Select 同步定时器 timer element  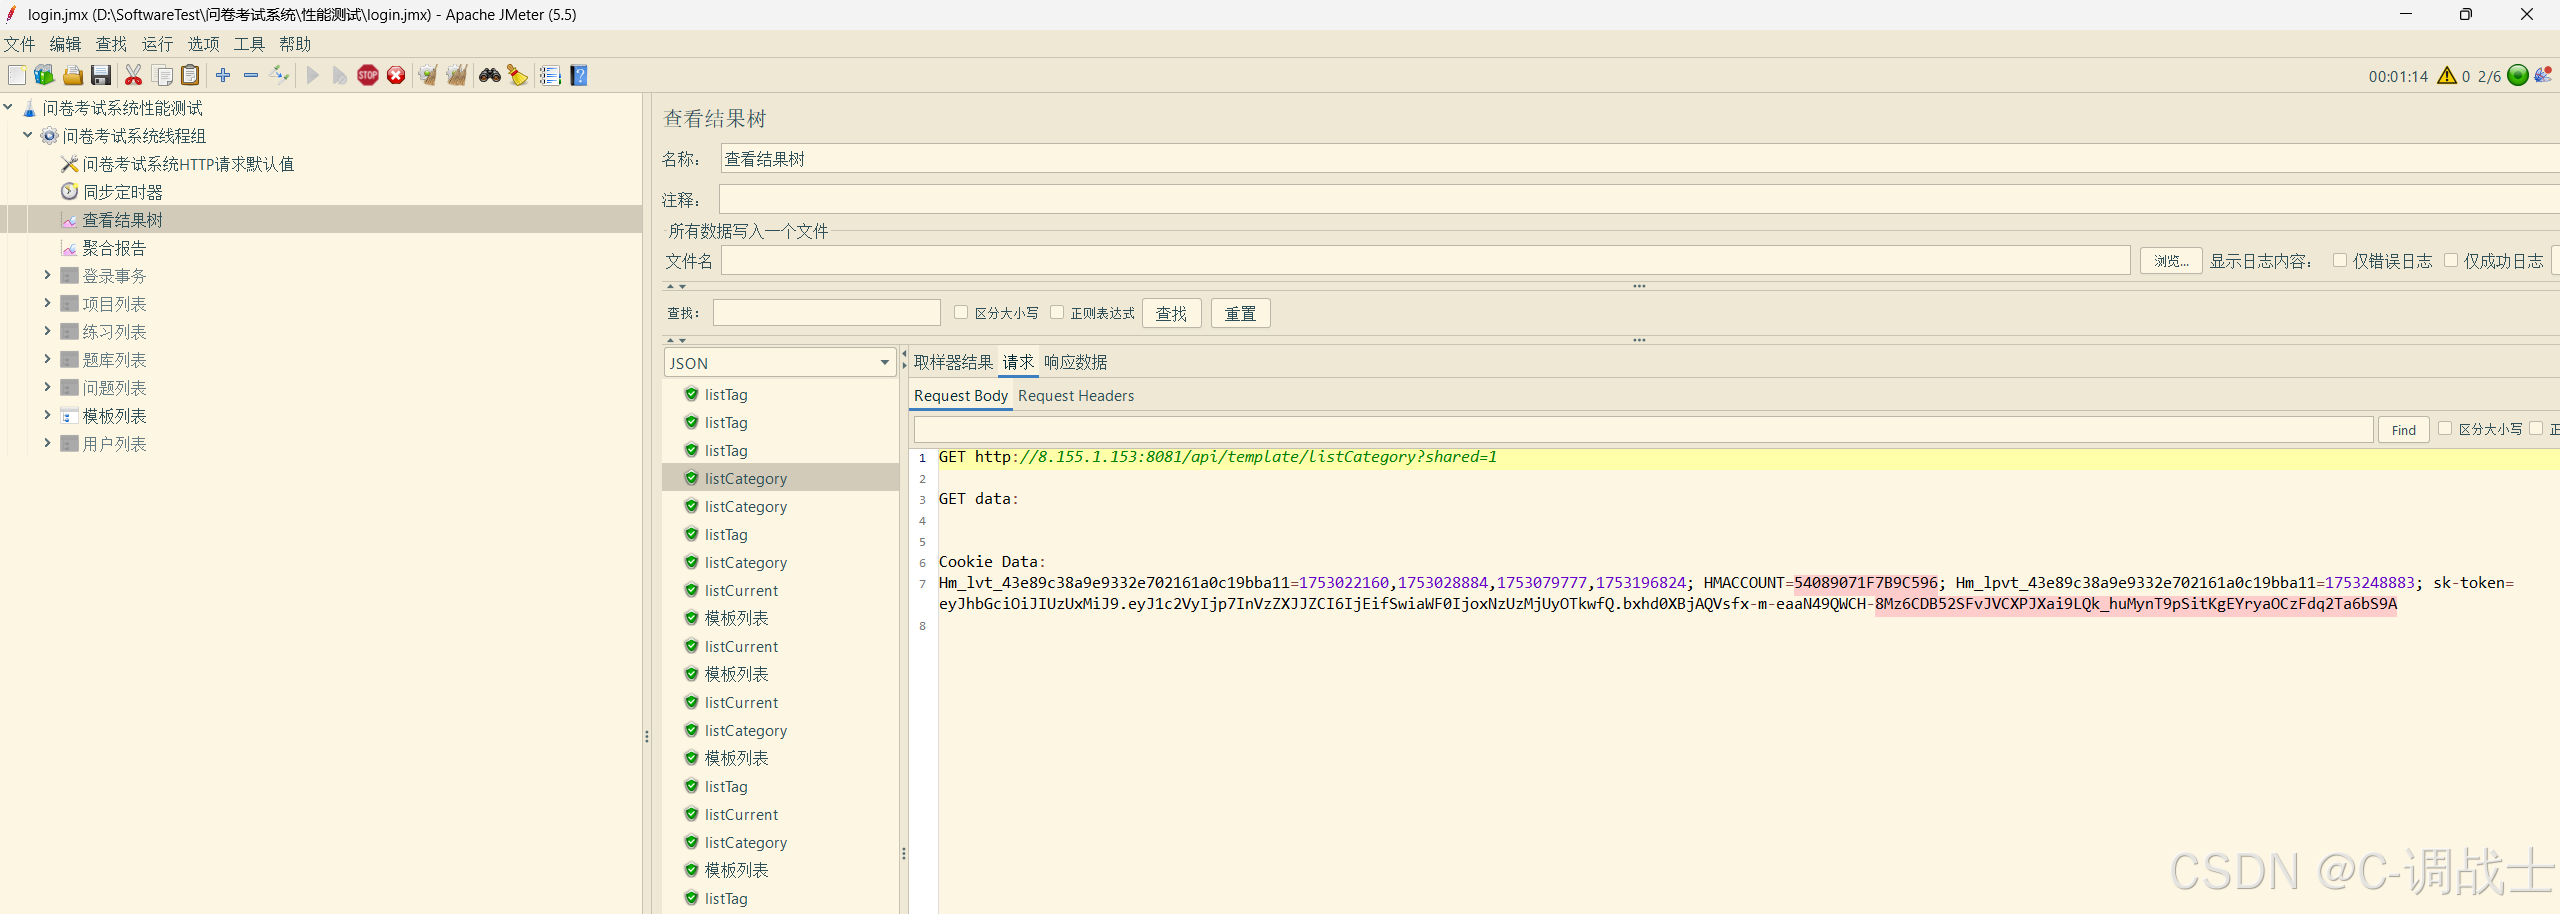coord(122,192)
